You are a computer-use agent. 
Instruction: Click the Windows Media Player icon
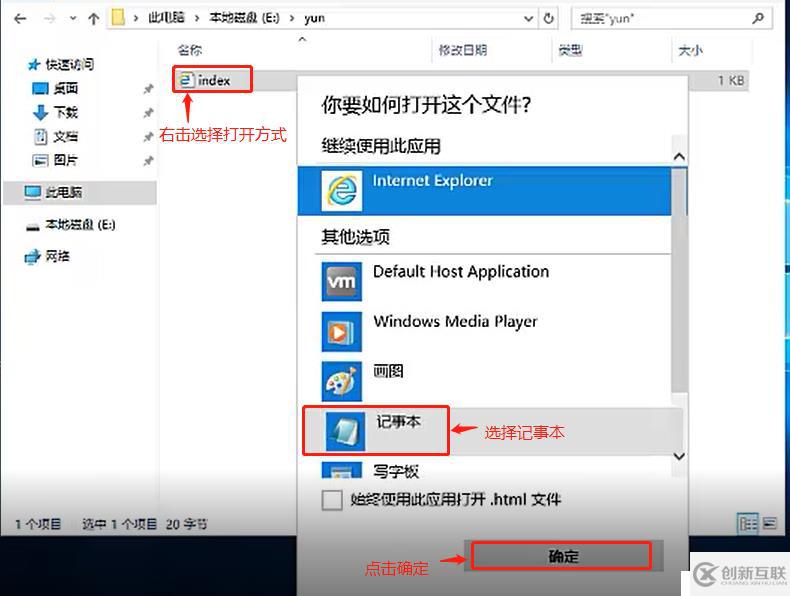click(x=342, y=332)
